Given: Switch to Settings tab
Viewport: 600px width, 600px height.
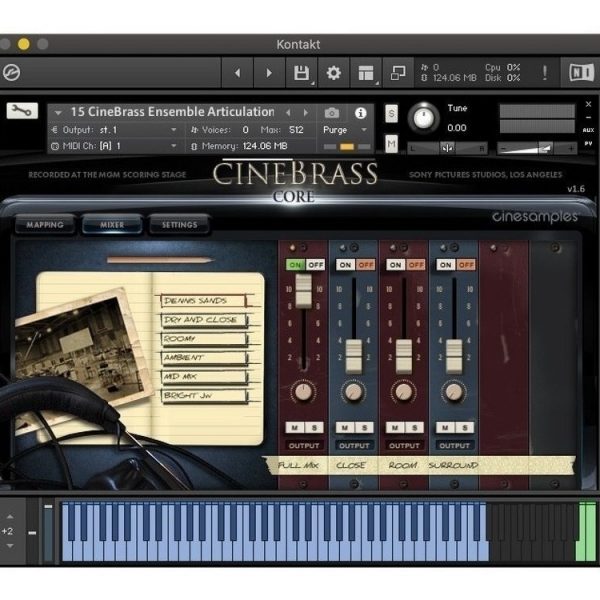Looking at the screenshot, I should (x=179, y=225).
